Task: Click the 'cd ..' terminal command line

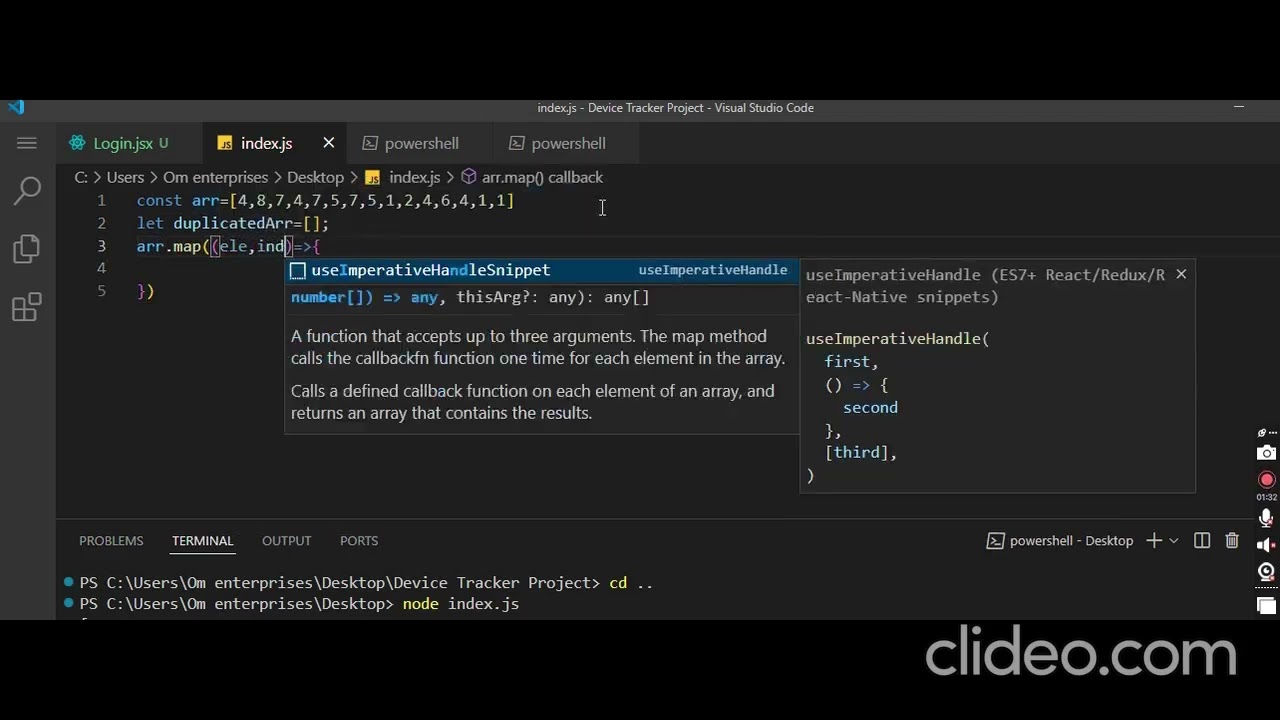Action: [x=631, y=583]
